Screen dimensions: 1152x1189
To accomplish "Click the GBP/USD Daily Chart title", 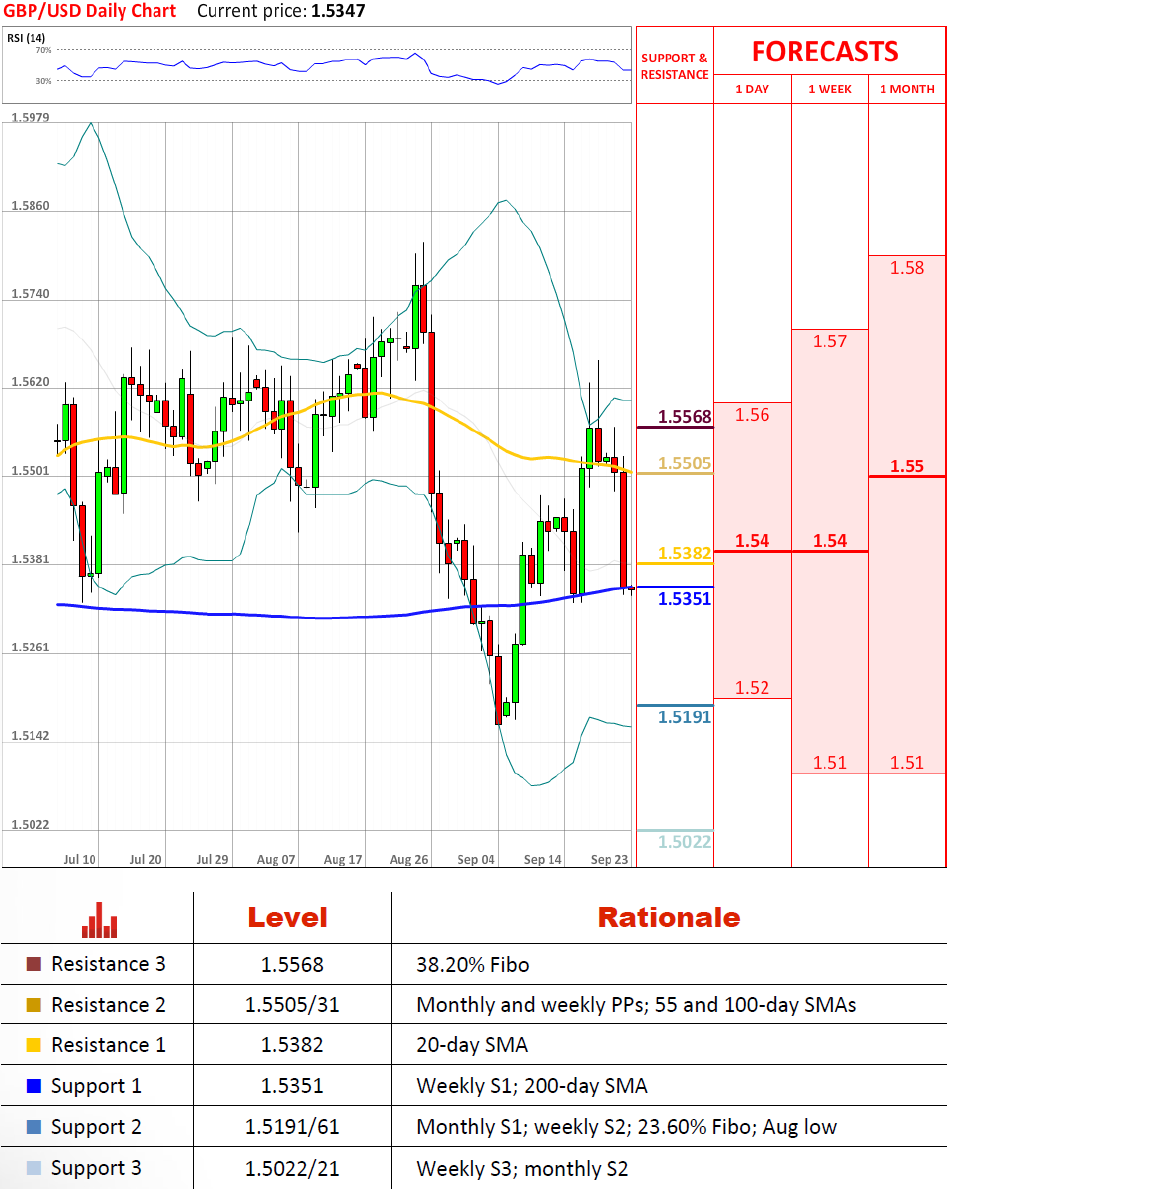I will click(89, 11).
